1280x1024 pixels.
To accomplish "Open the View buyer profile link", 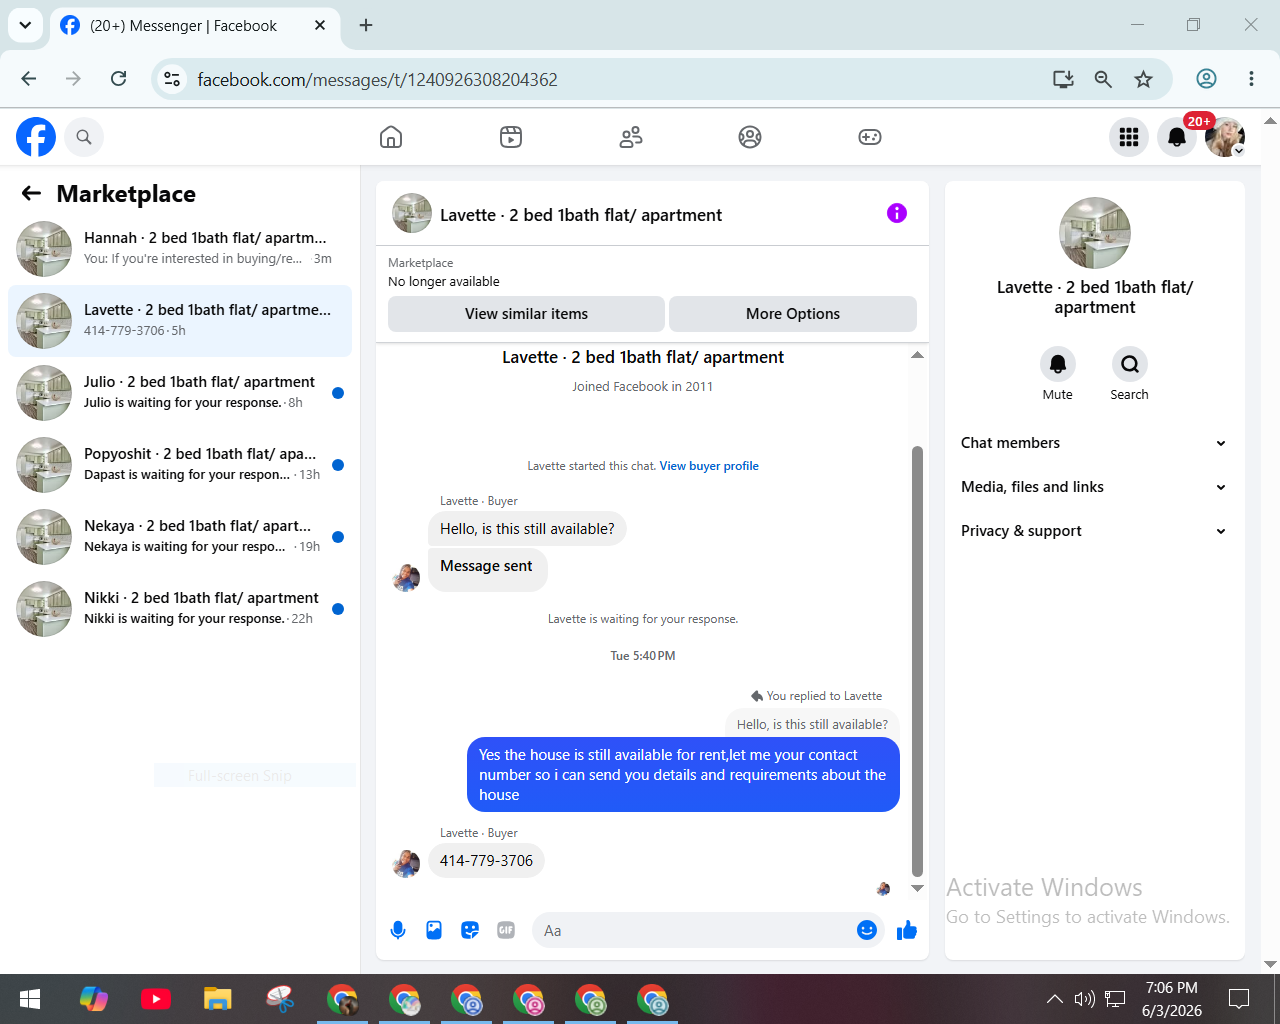I will [x=709, y=466].
